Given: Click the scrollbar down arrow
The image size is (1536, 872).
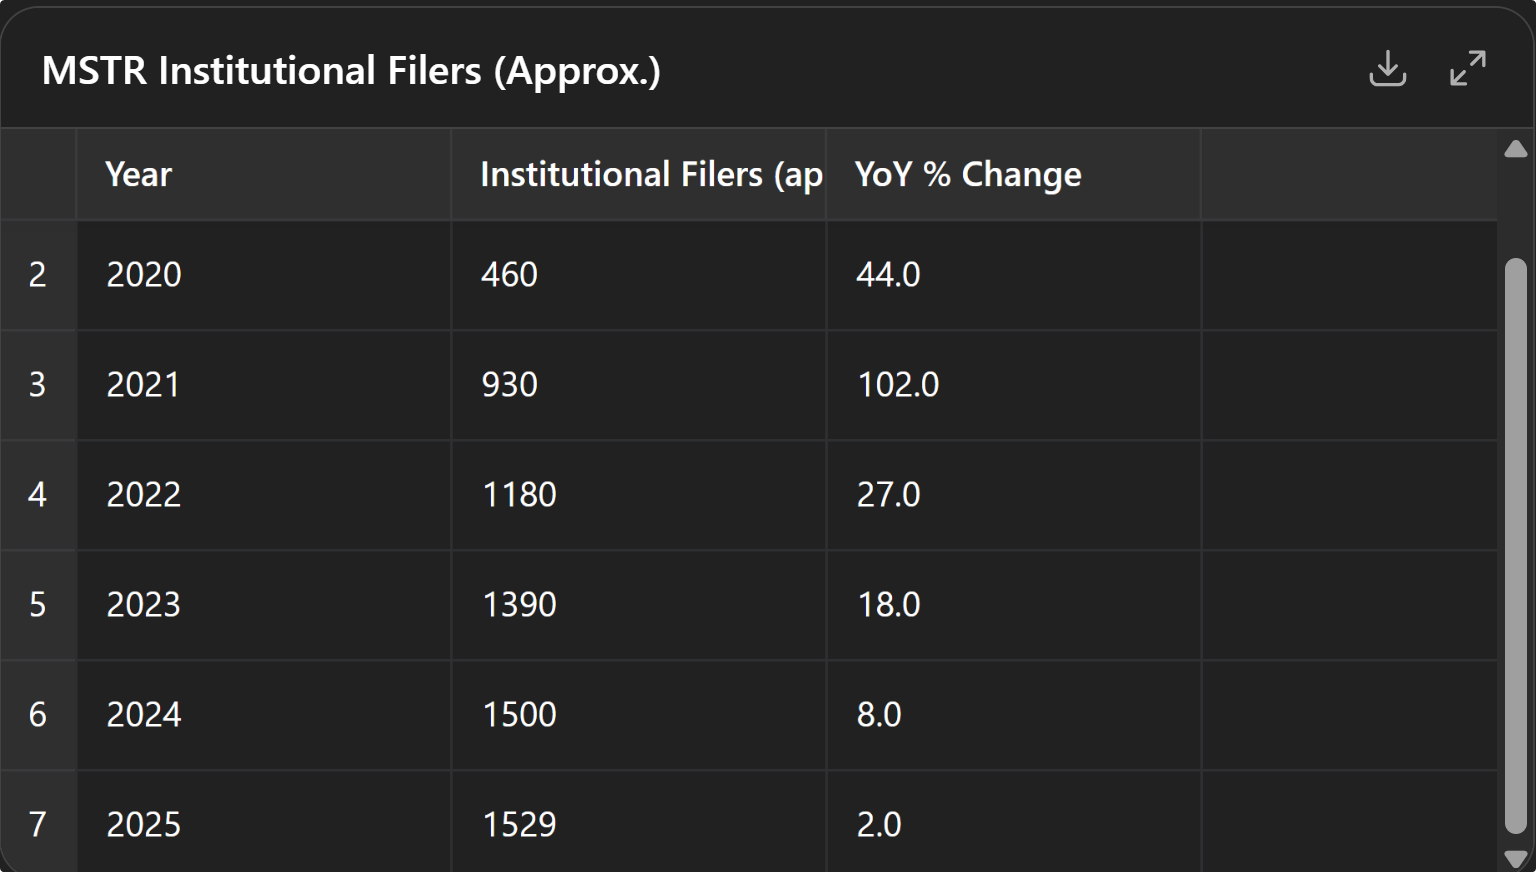Looking at the screenshot, I should (x=1515, y=858).
